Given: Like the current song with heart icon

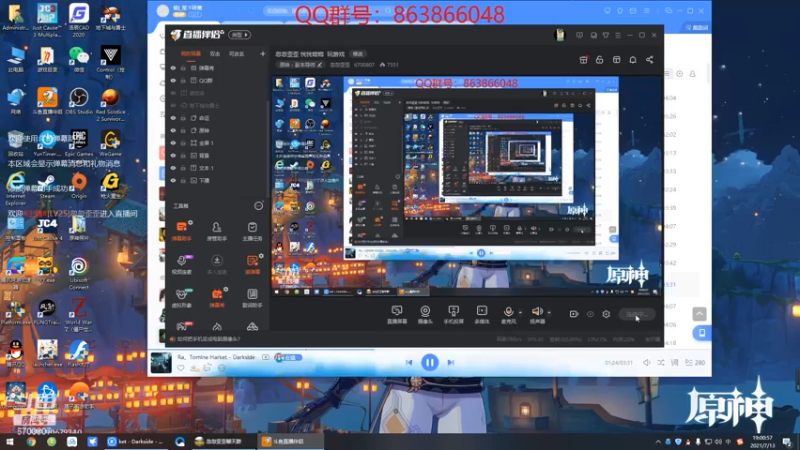Looking at the screenshot, I should pyautogui.click(x=181, y=368).
